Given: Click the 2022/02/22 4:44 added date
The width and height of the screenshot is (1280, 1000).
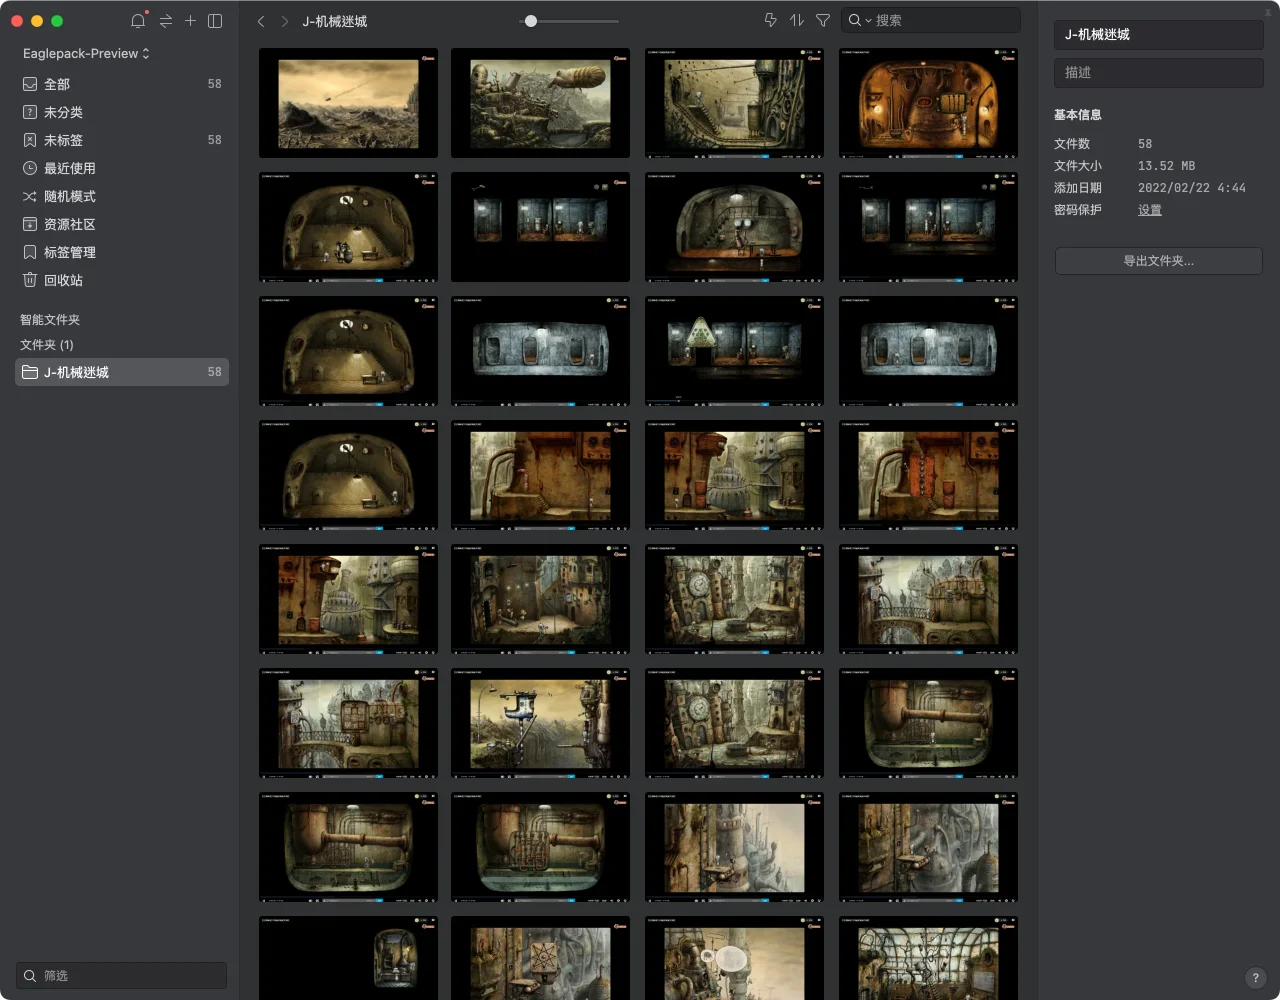Looking at the screenshot, I should (1192, 188).
